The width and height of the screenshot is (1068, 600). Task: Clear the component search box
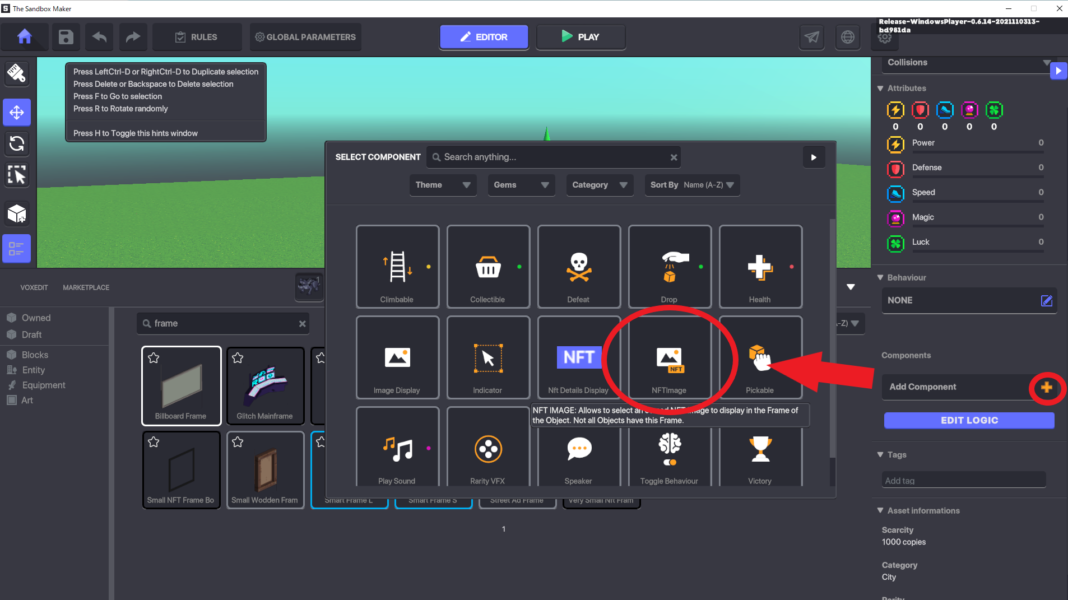(674, 157)
